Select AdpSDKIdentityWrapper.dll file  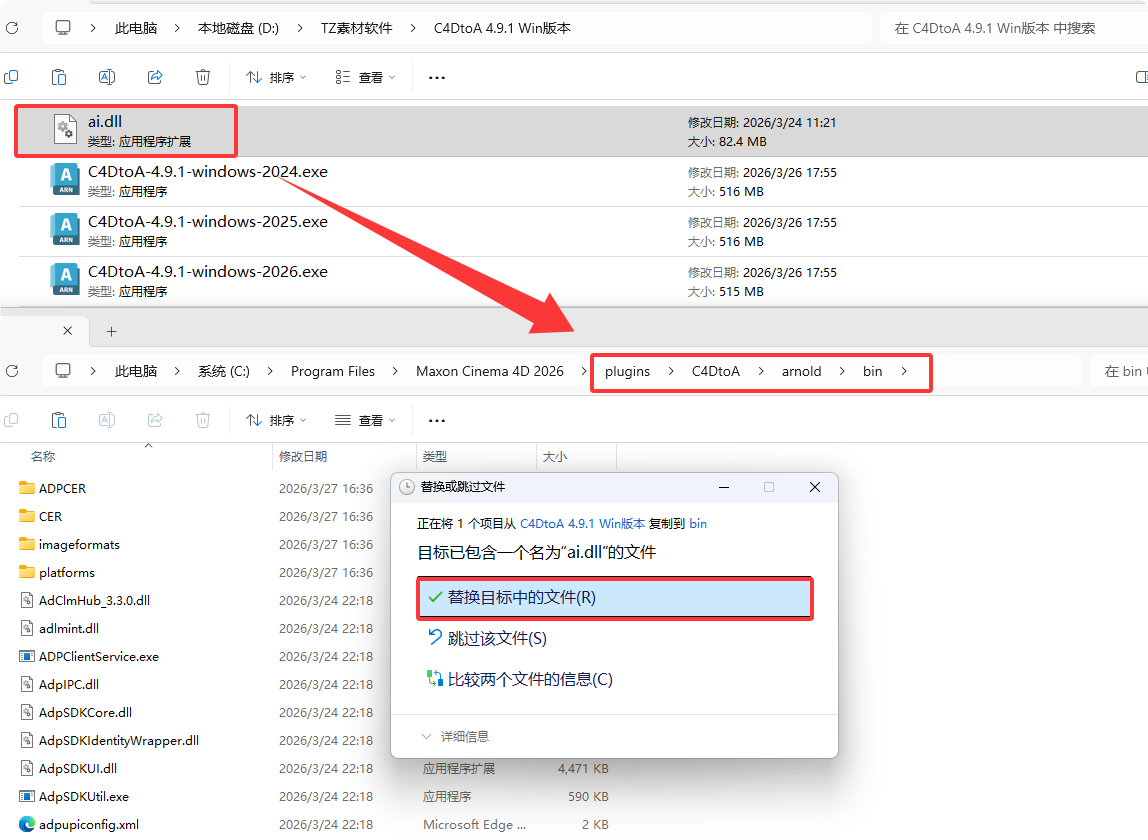(x=119, y=740)
